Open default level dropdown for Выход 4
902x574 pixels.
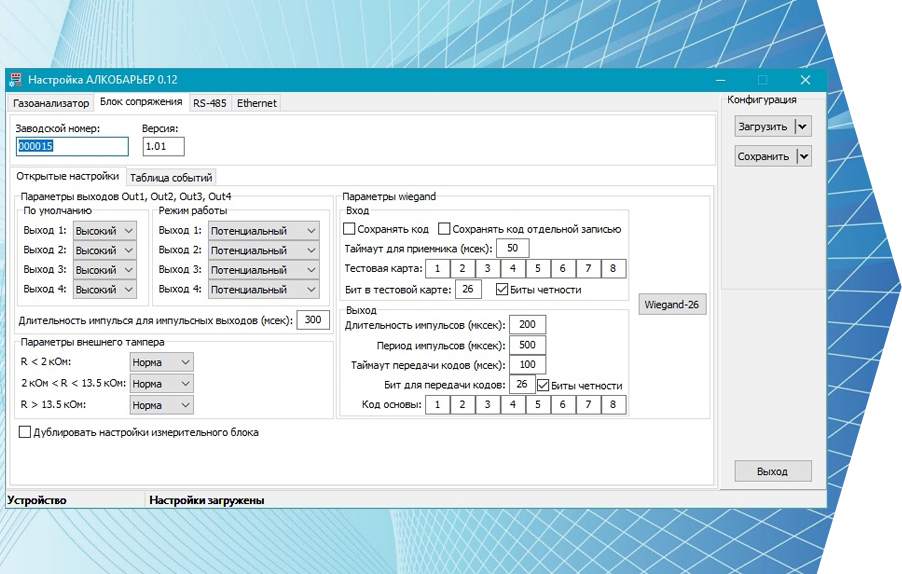(105, 289)
